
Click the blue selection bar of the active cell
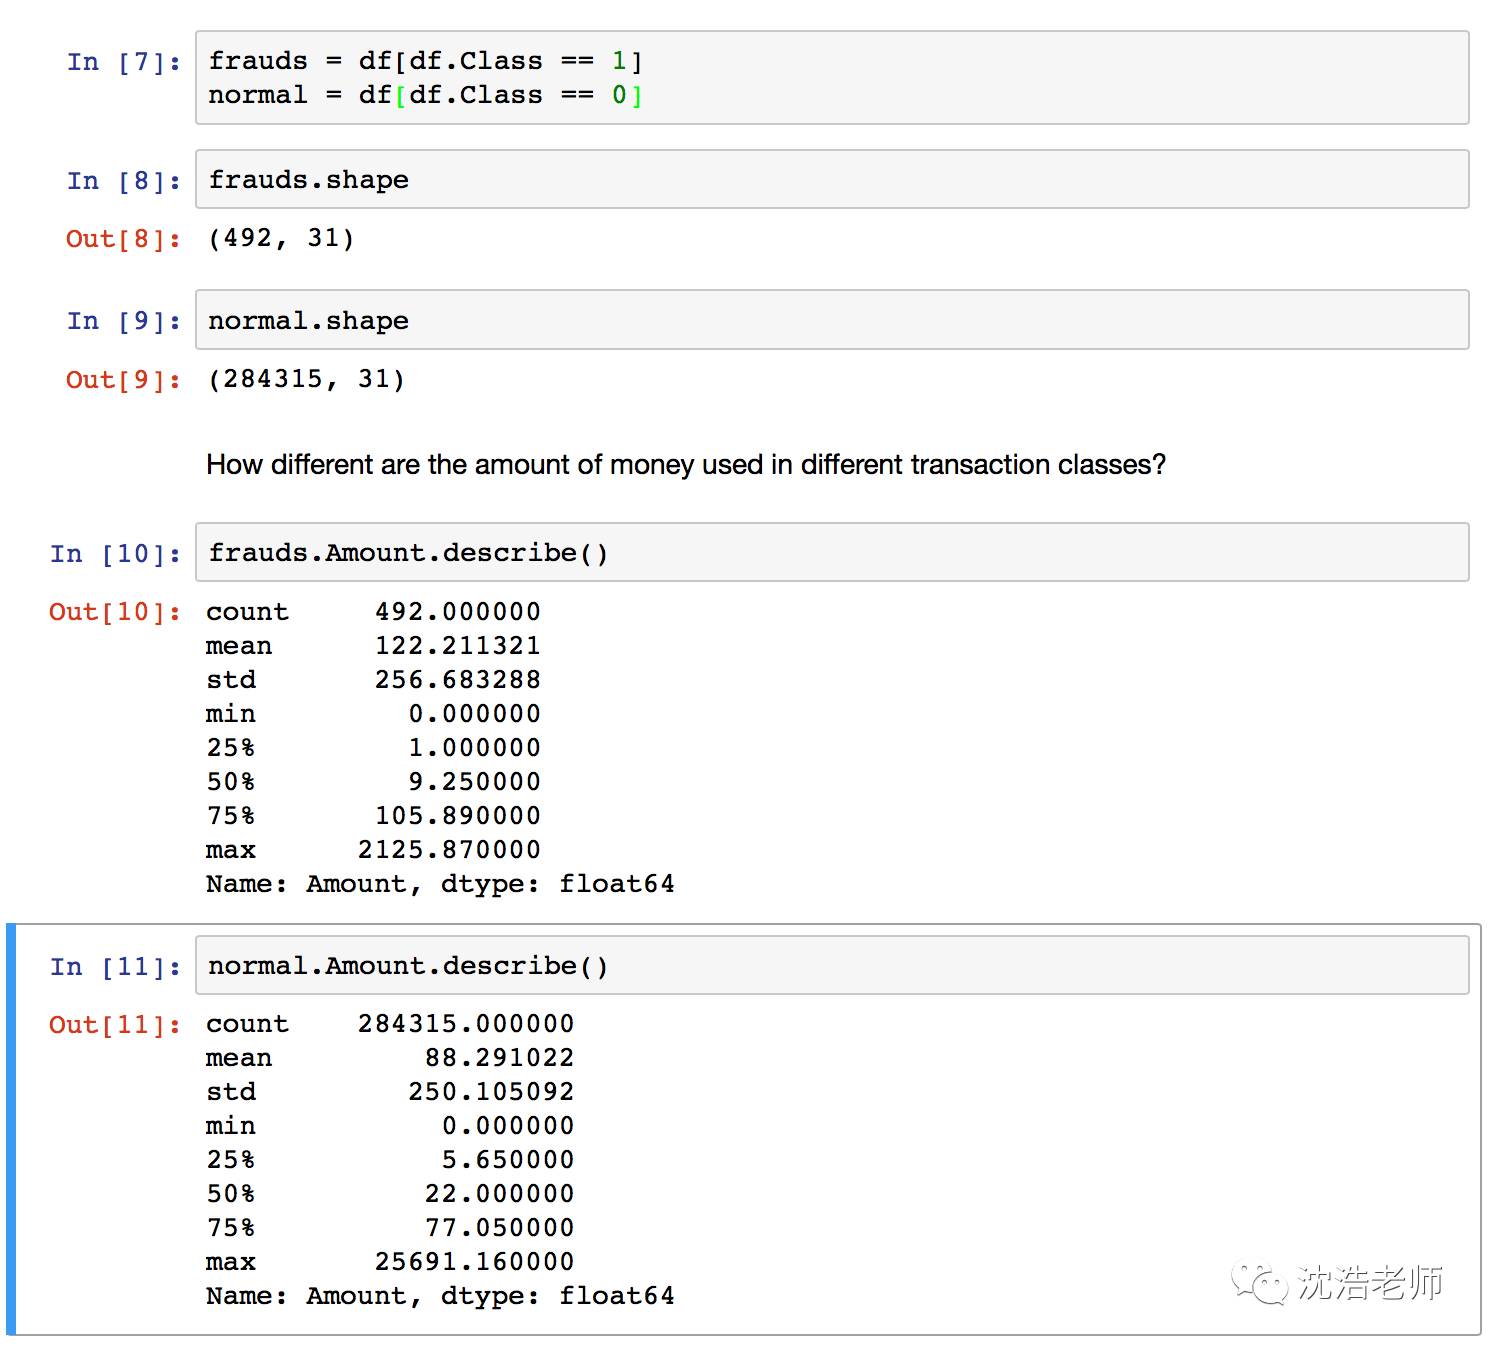(11, 1129)
